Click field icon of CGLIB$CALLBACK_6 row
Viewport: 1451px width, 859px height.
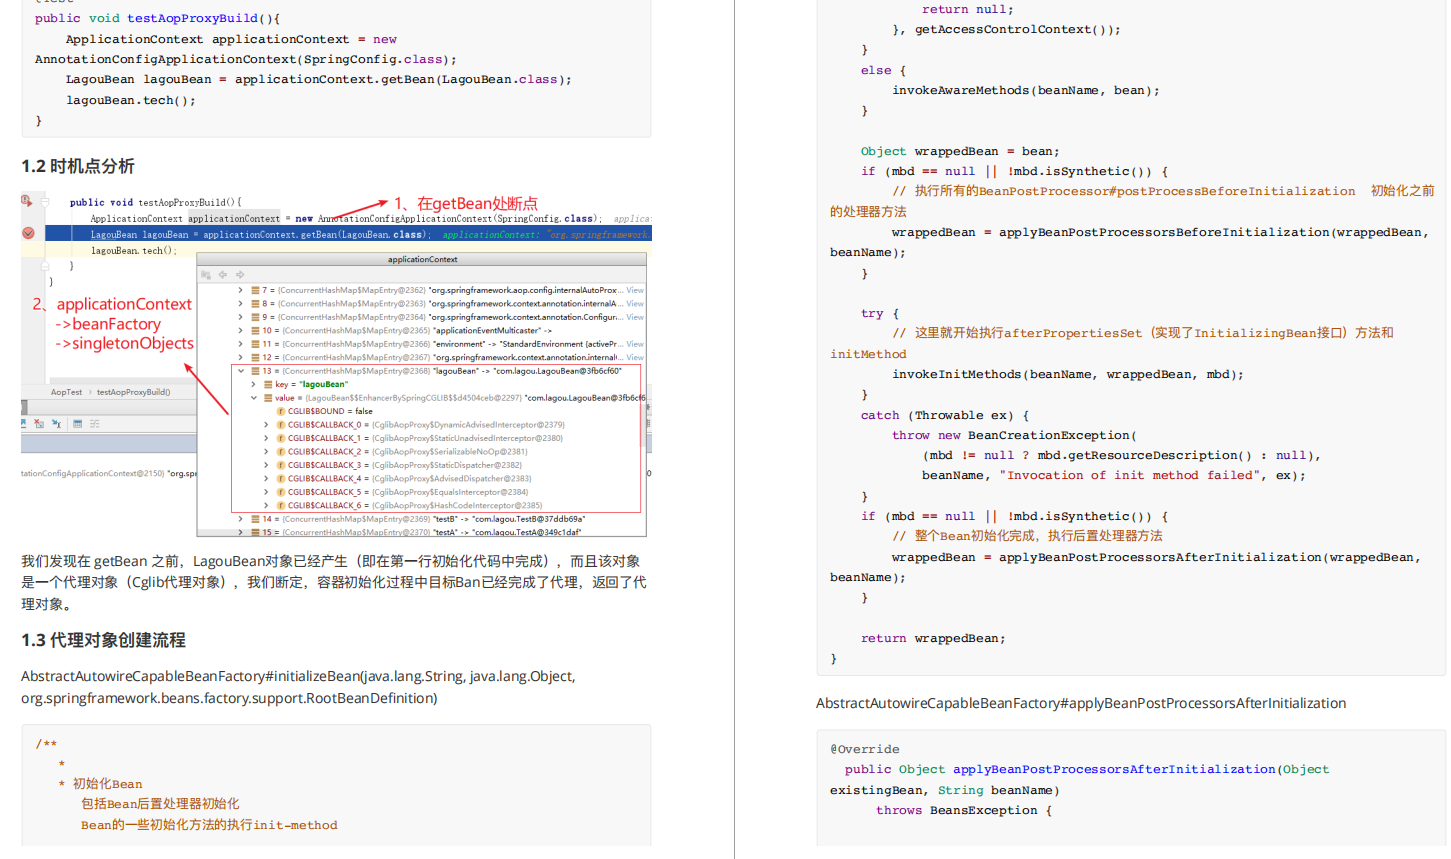[281, 505]
